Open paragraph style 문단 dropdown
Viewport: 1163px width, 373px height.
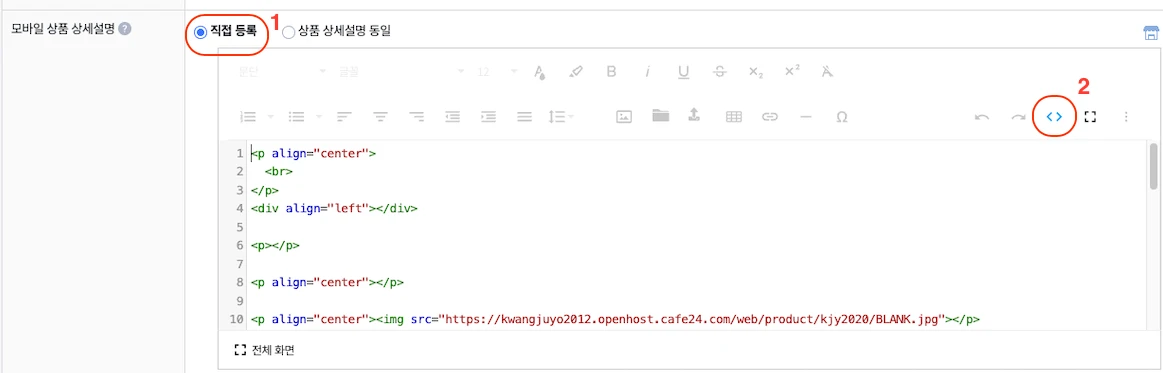tap(282, 72)
